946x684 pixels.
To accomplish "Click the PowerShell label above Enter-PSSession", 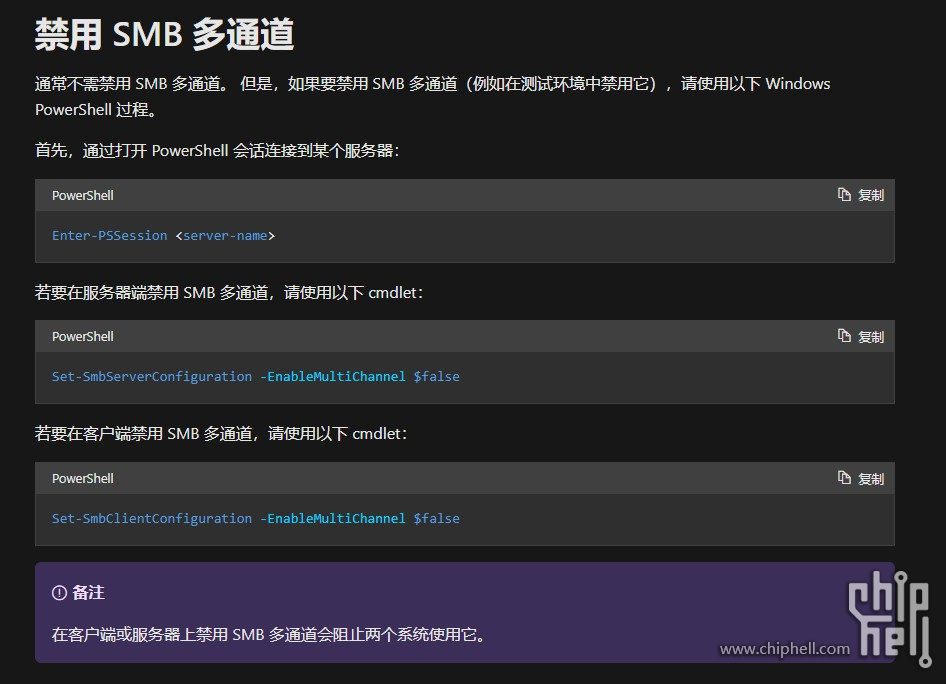I will click(83, 195).
